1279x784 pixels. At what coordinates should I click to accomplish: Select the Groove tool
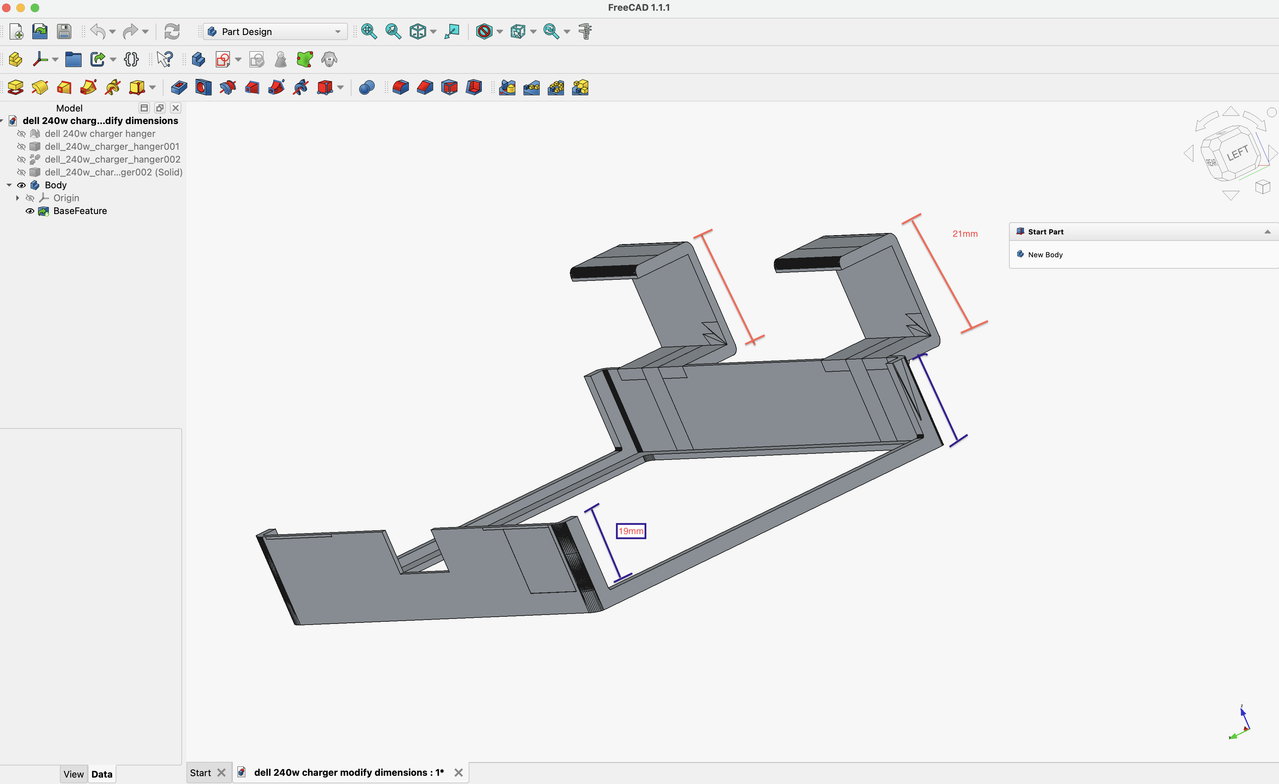coord(227,88)
